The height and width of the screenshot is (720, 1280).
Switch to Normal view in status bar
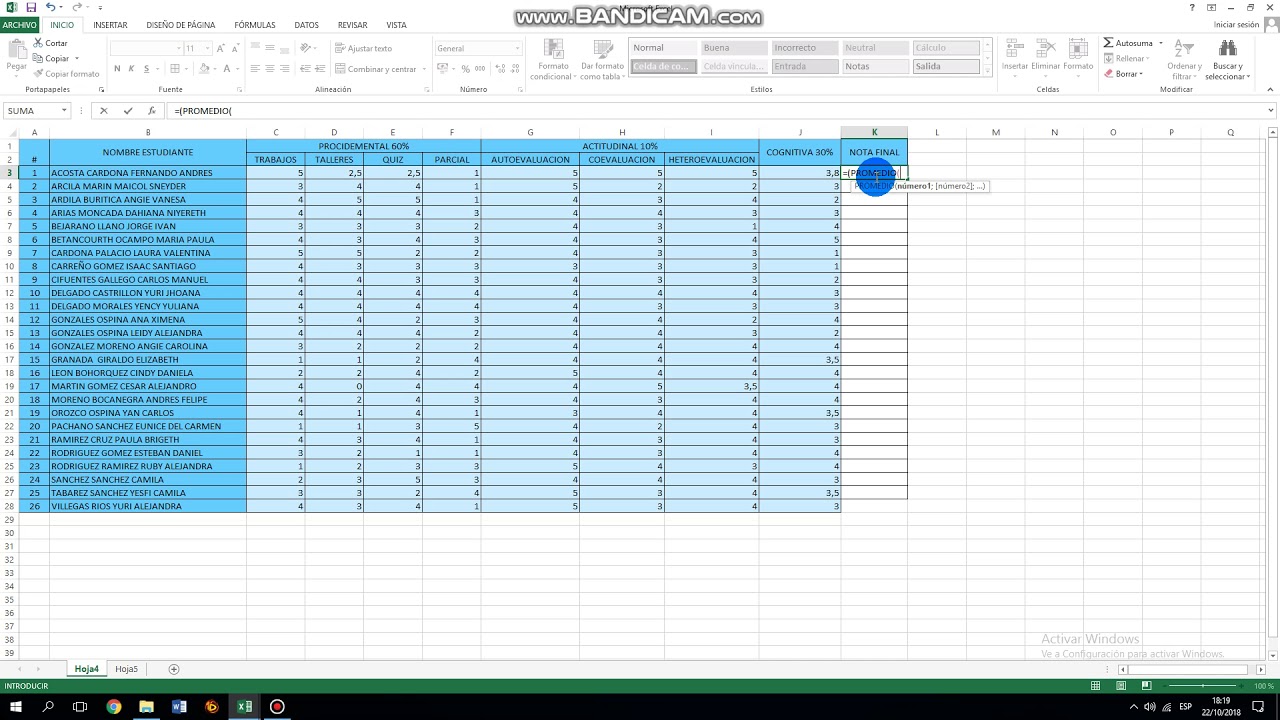point(1095,686)
